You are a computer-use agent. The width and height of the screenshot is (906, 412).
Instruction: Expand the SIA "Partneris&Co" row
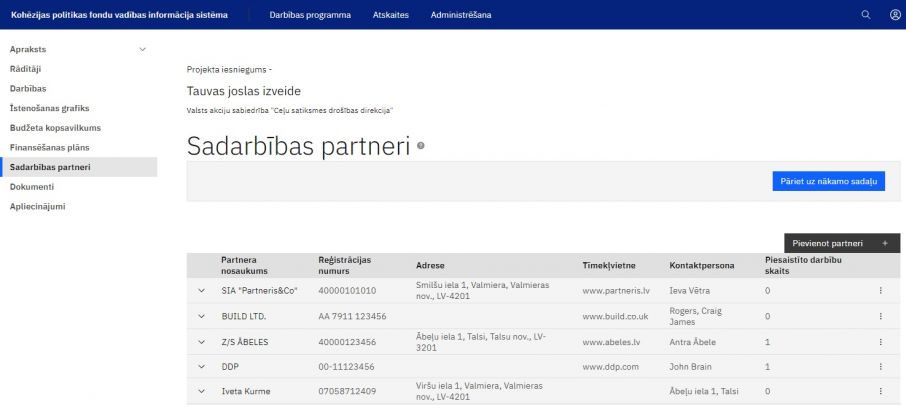(x=201, y=291)
